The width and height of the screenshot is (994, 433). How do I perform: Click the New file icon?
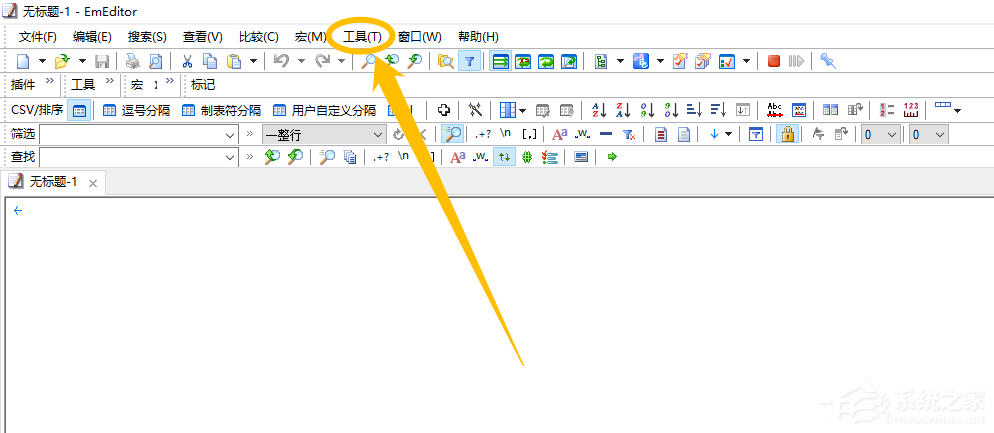[23, 61]
